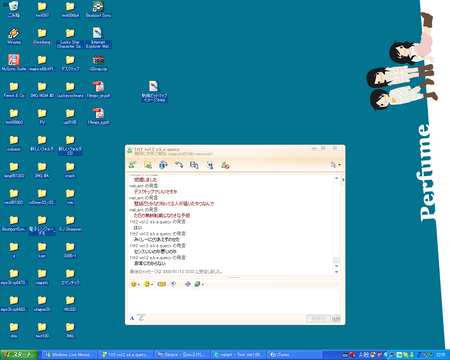The image size is (450, 360).
Task: Select the lower 19maps PDF icon below it
Action: 98,116
